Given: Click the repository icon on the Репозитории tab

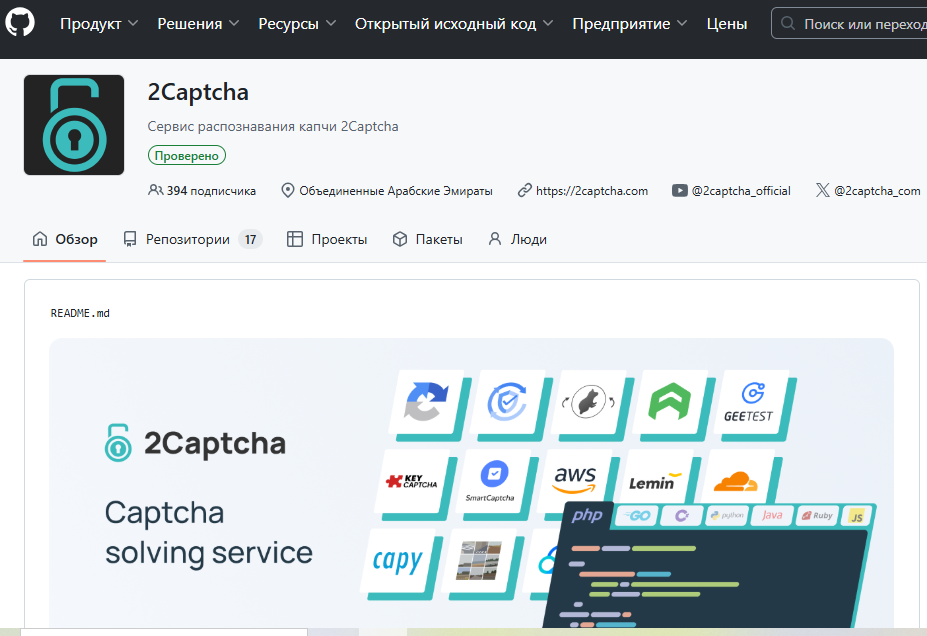Looking at the screenshot, I should tap(129, 239).
